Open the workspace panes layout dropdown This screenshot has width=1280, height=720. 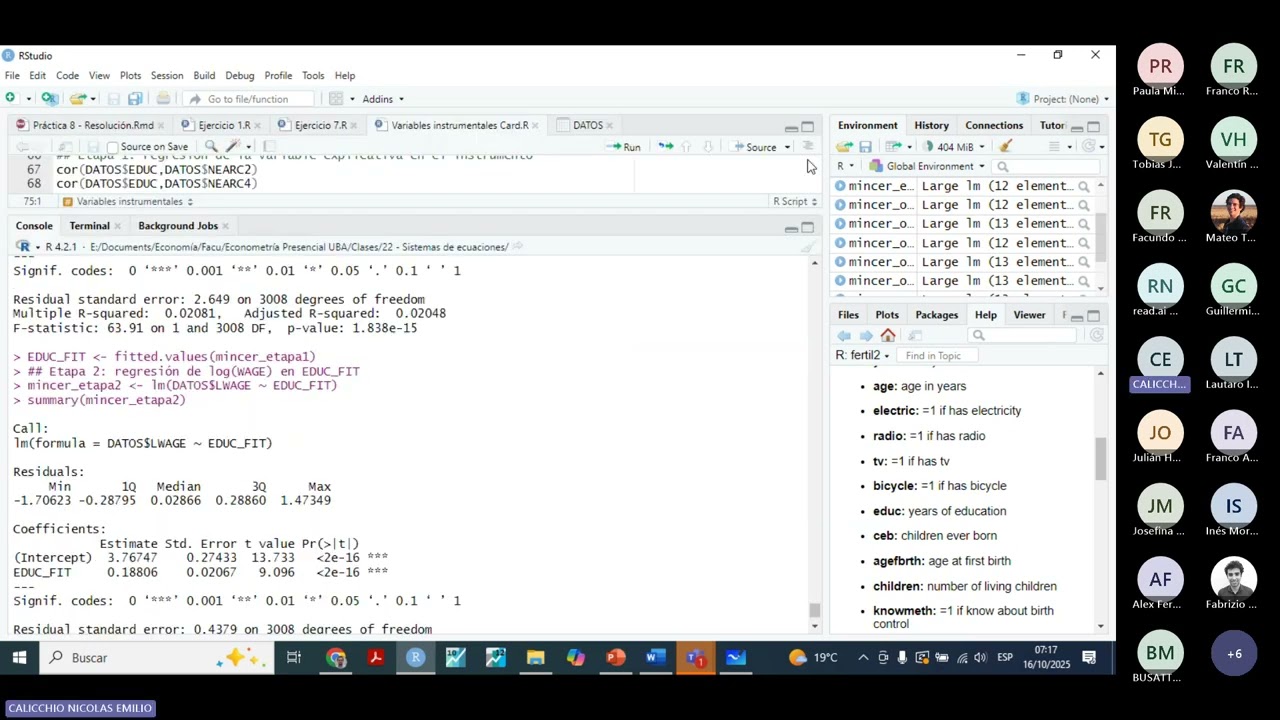(x=340, y=99)
